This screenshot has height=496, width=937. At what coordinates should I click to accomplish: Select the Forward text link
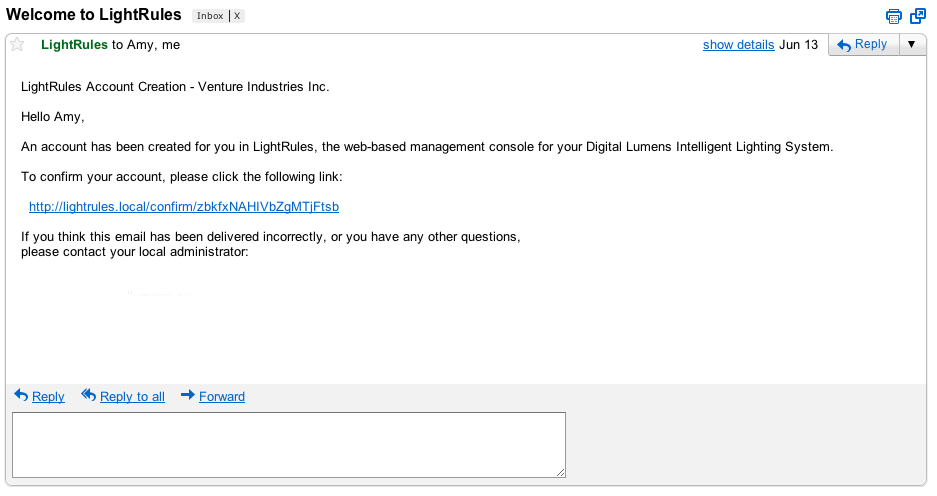pyautogui.click(x=222, y=397)
